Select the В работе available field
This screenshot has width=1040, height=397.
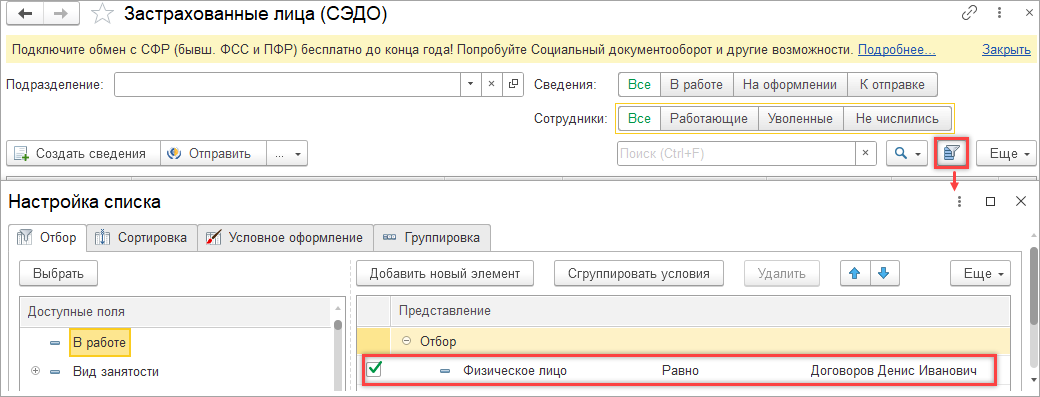[x=99, y=342]
